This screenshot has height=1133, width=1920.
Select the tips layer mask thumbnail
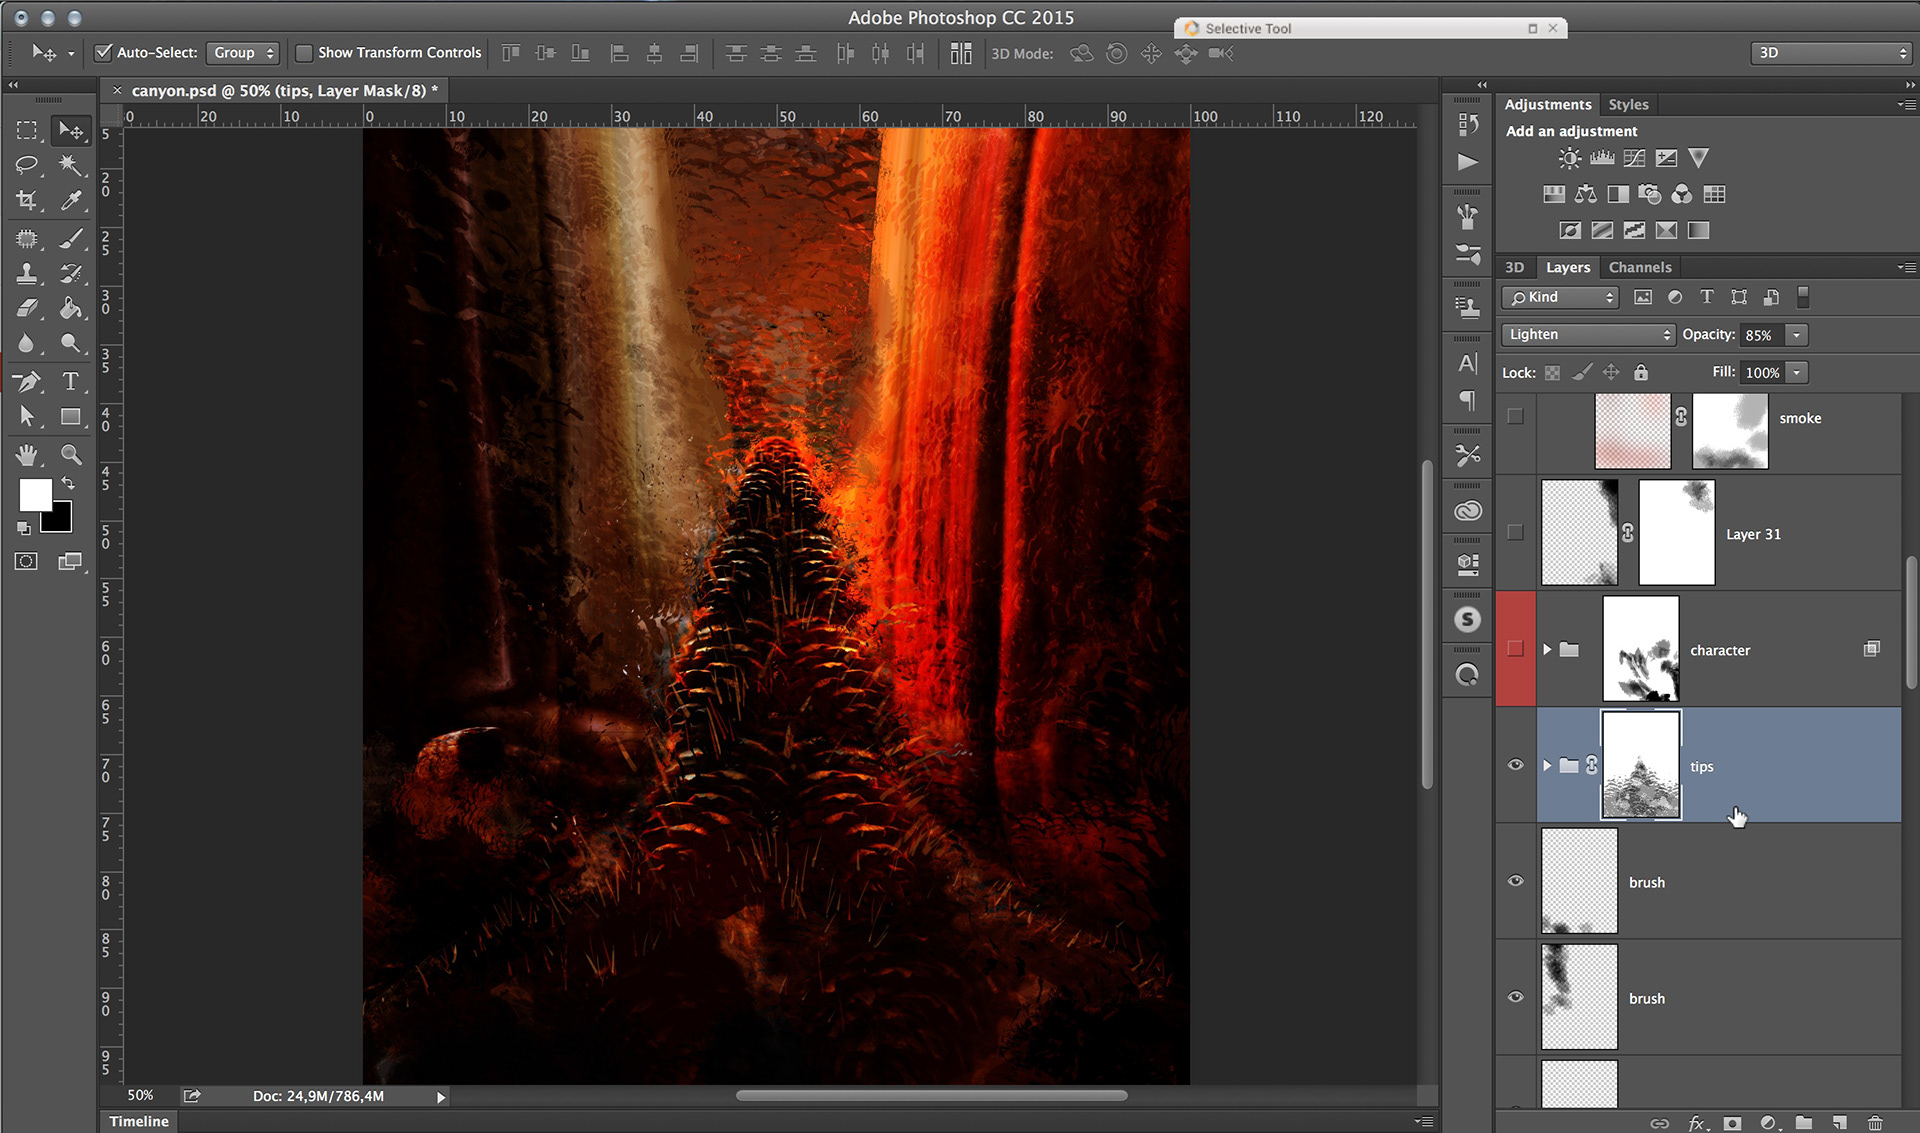click(1641, 765)
